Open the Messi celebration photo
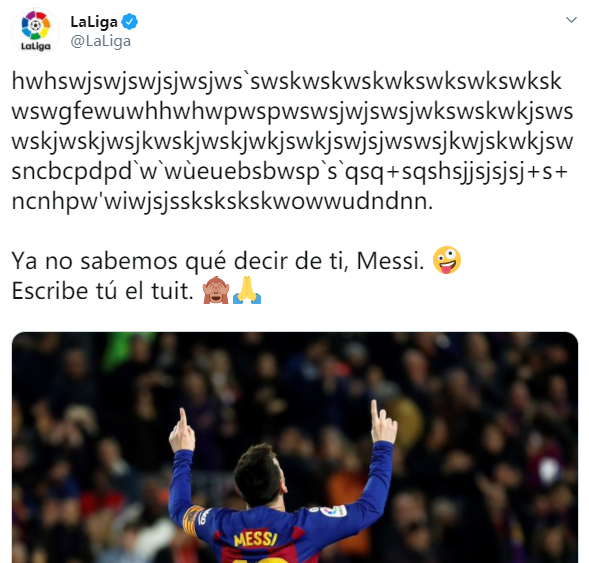 [295, 447]
